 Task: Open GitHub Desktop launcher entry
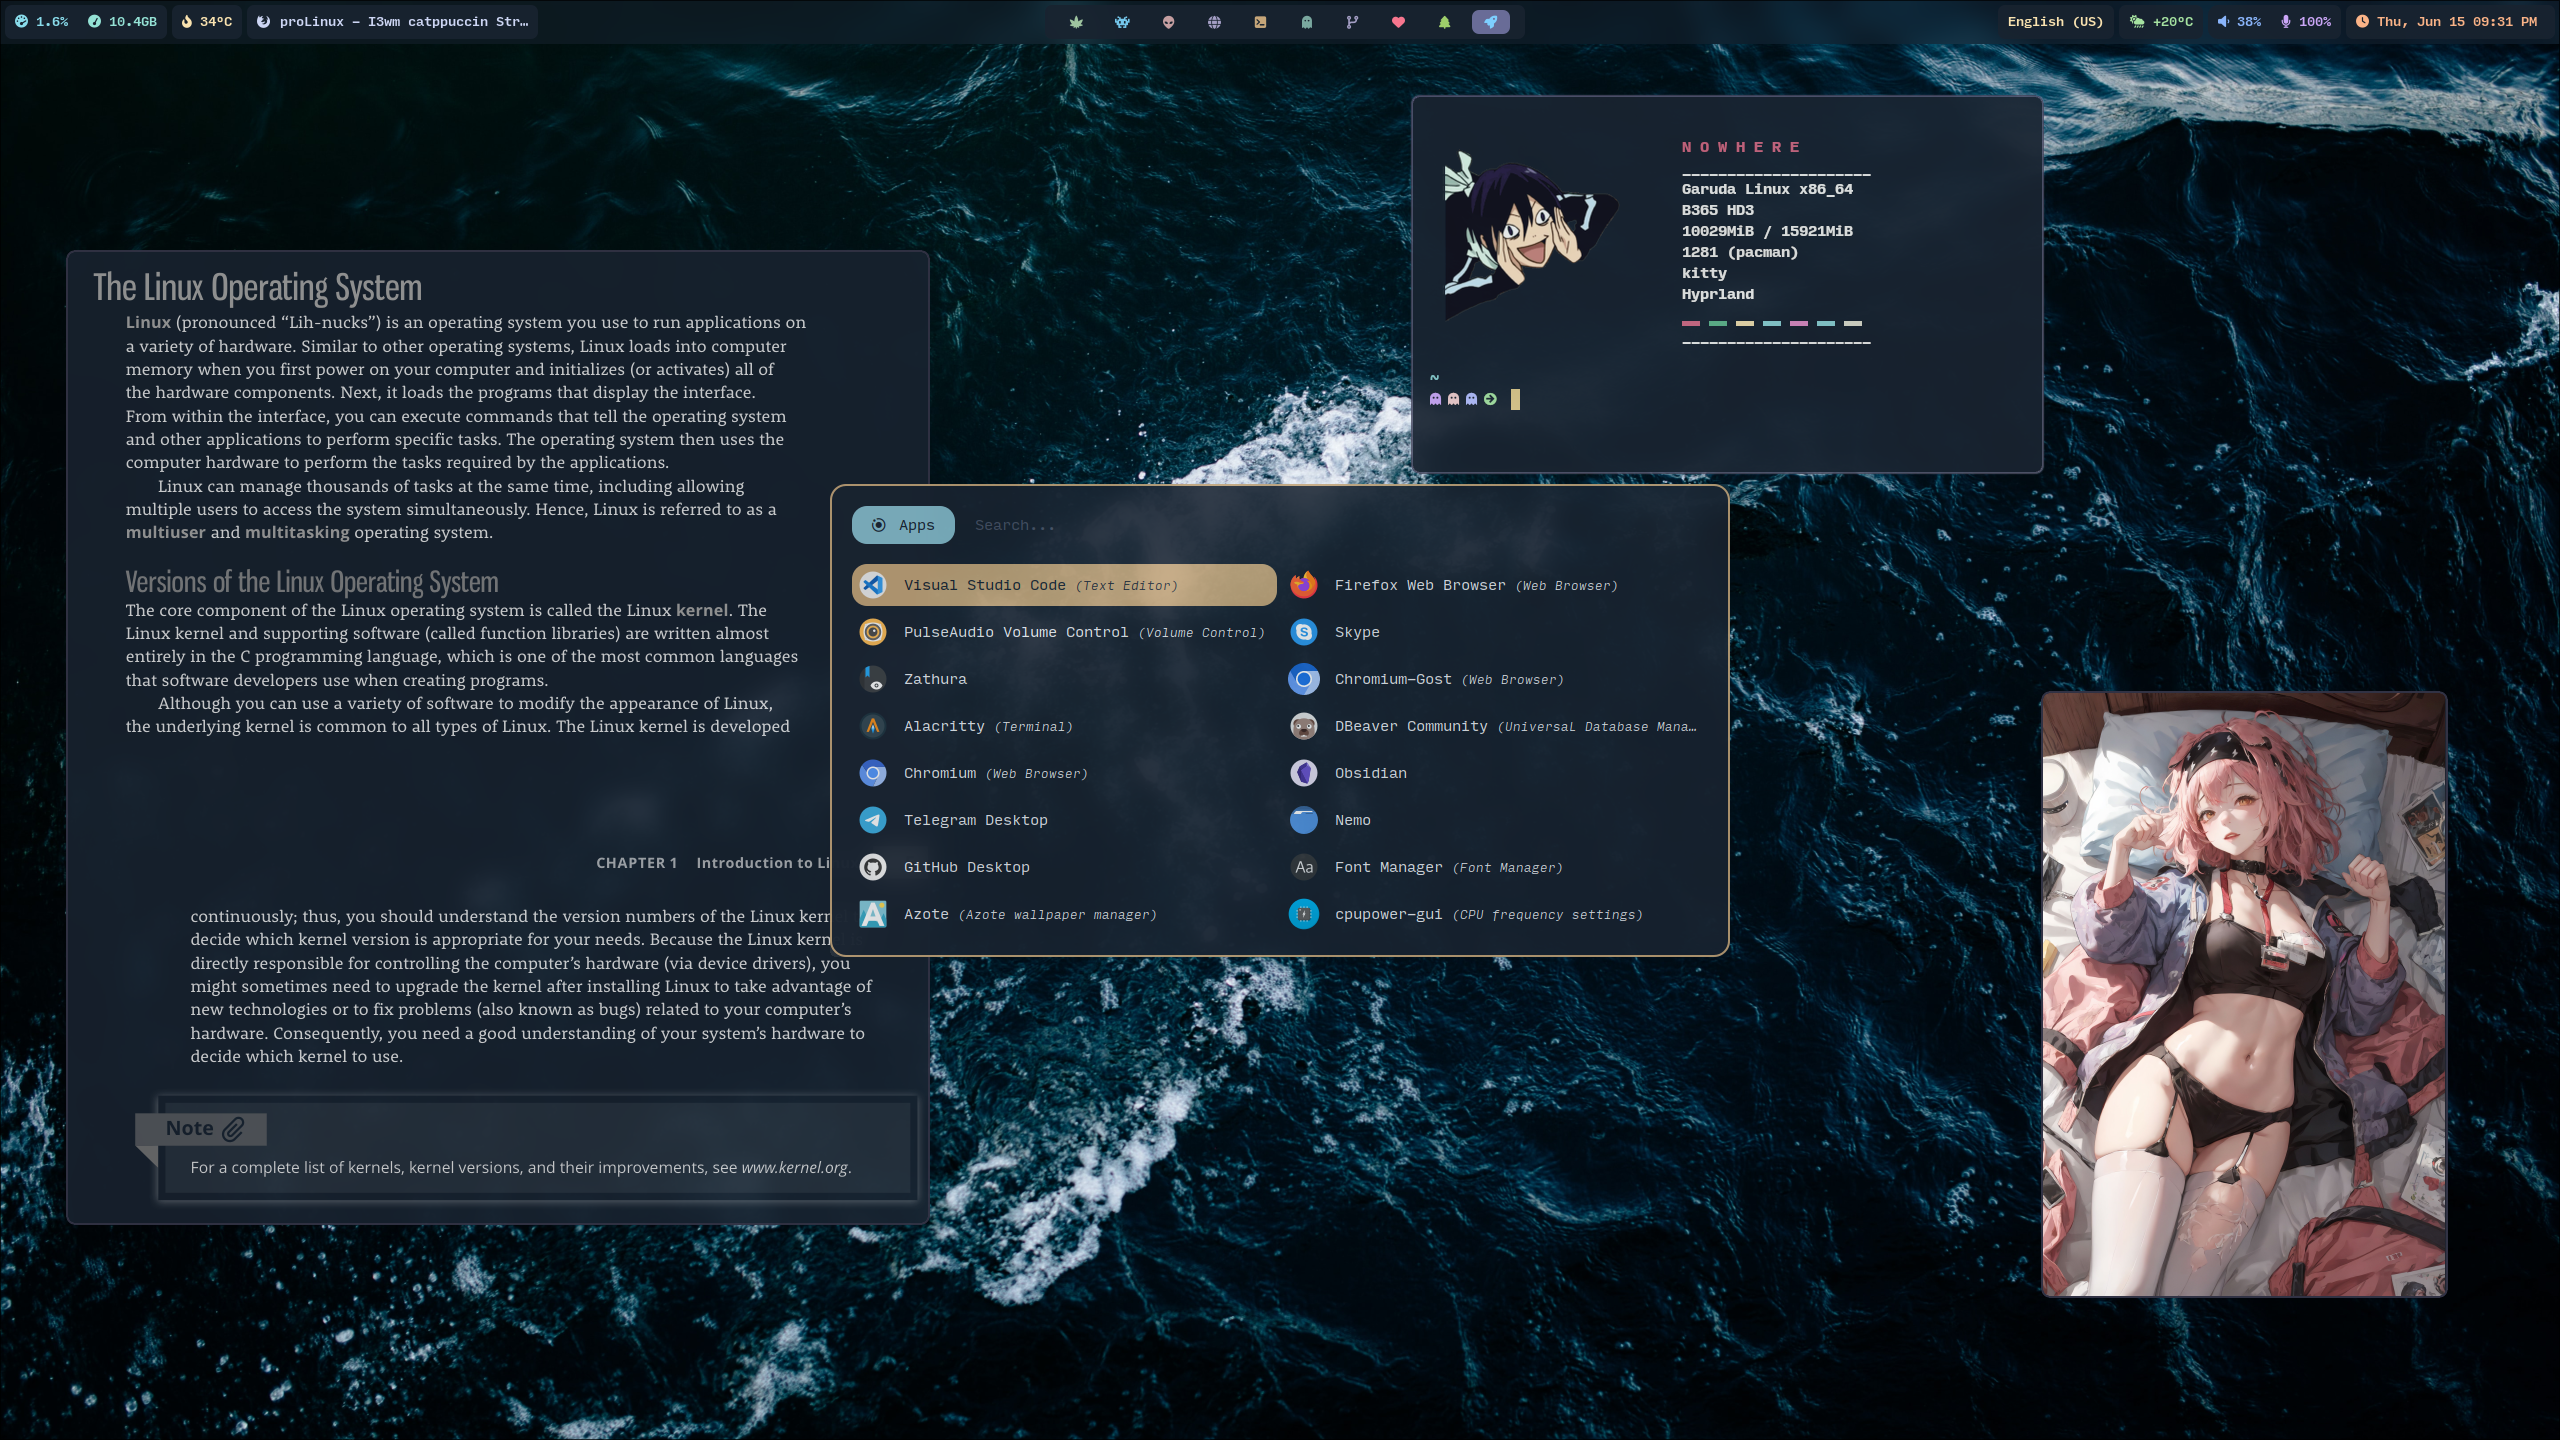[x=966, y=867]
